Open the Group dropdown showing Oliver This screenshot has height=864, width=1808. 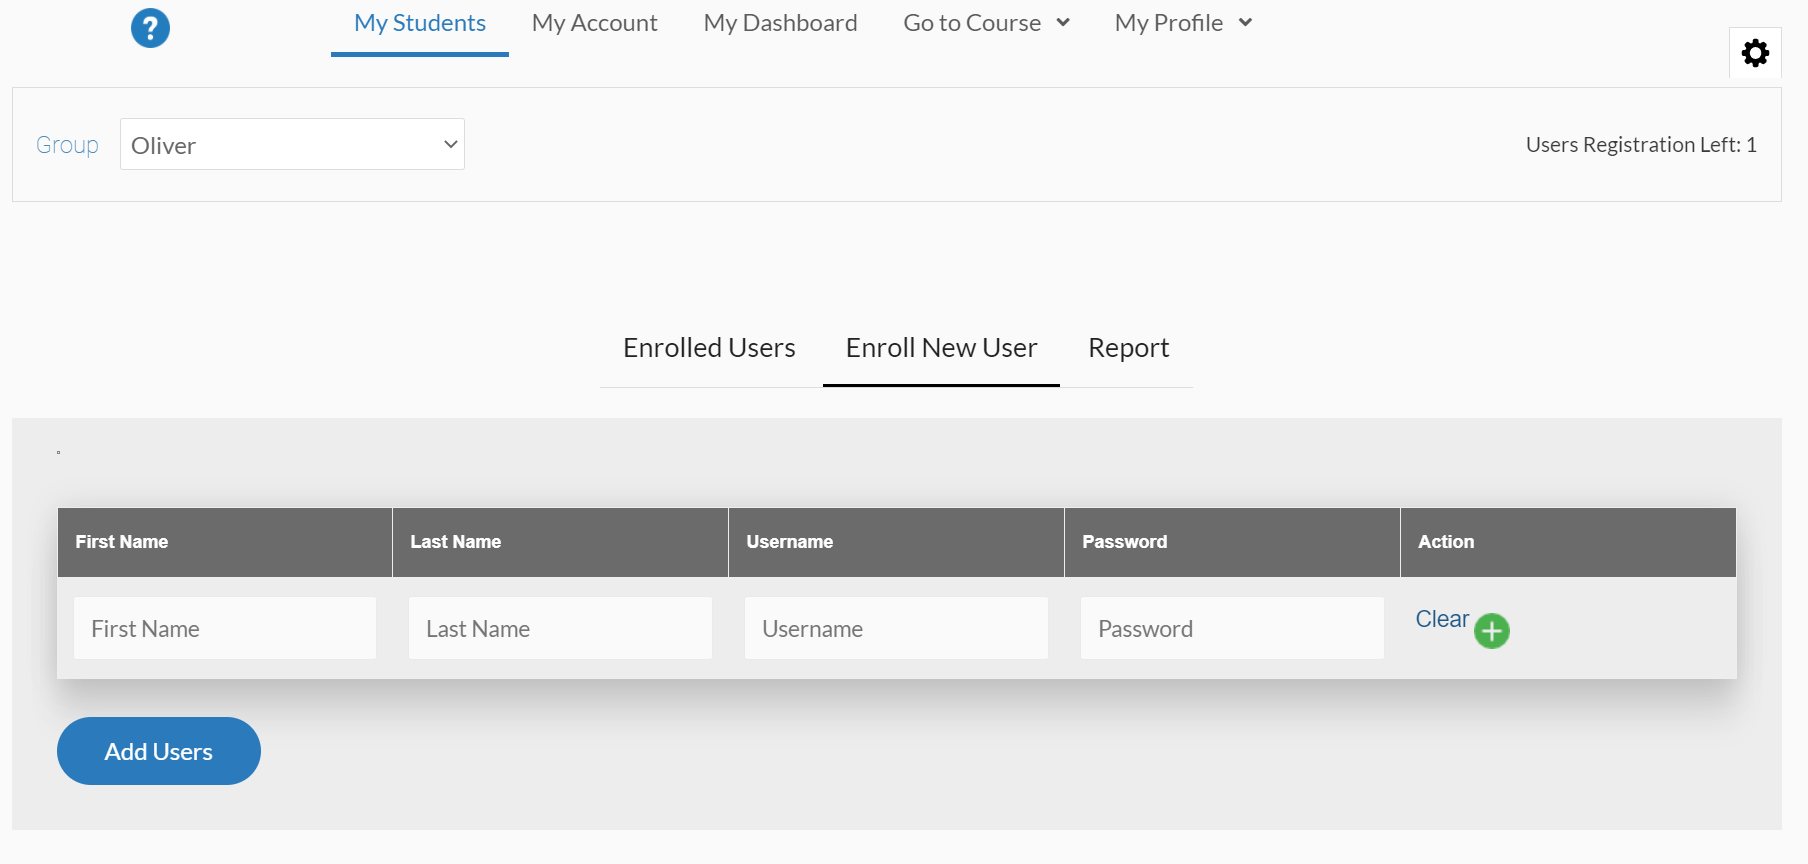(x=292, y=145)
